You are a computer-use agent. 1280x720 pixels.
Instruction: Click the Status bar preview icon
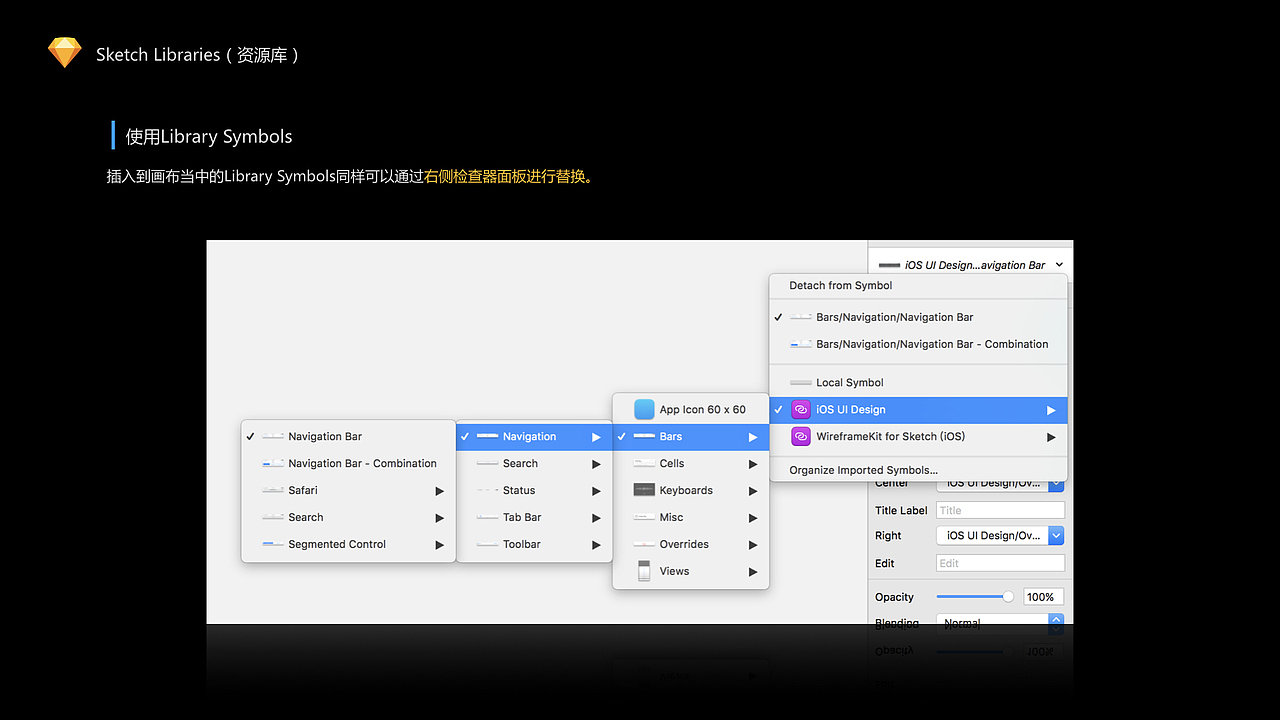(x=487, y=490)
